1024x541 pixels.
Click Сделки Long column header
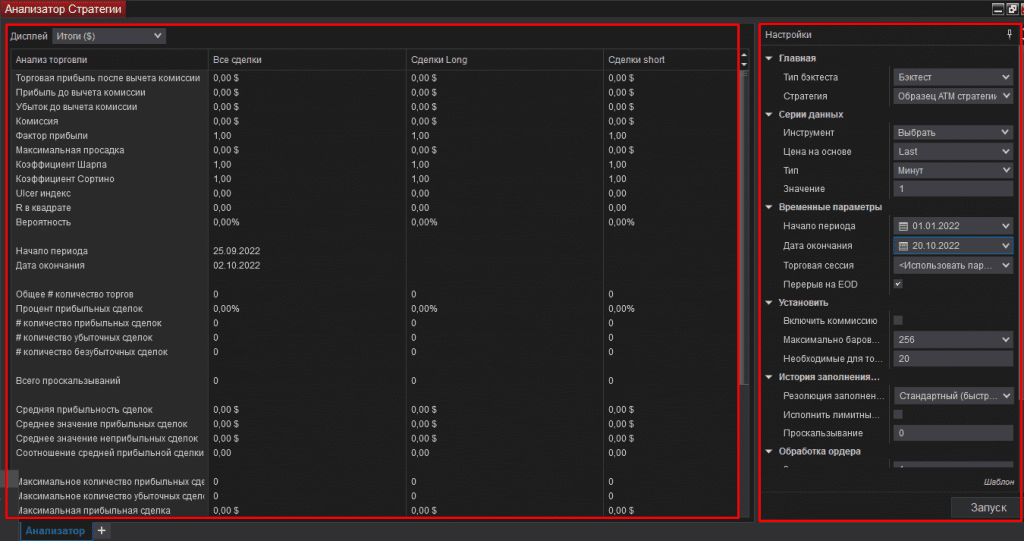point(505,59)
